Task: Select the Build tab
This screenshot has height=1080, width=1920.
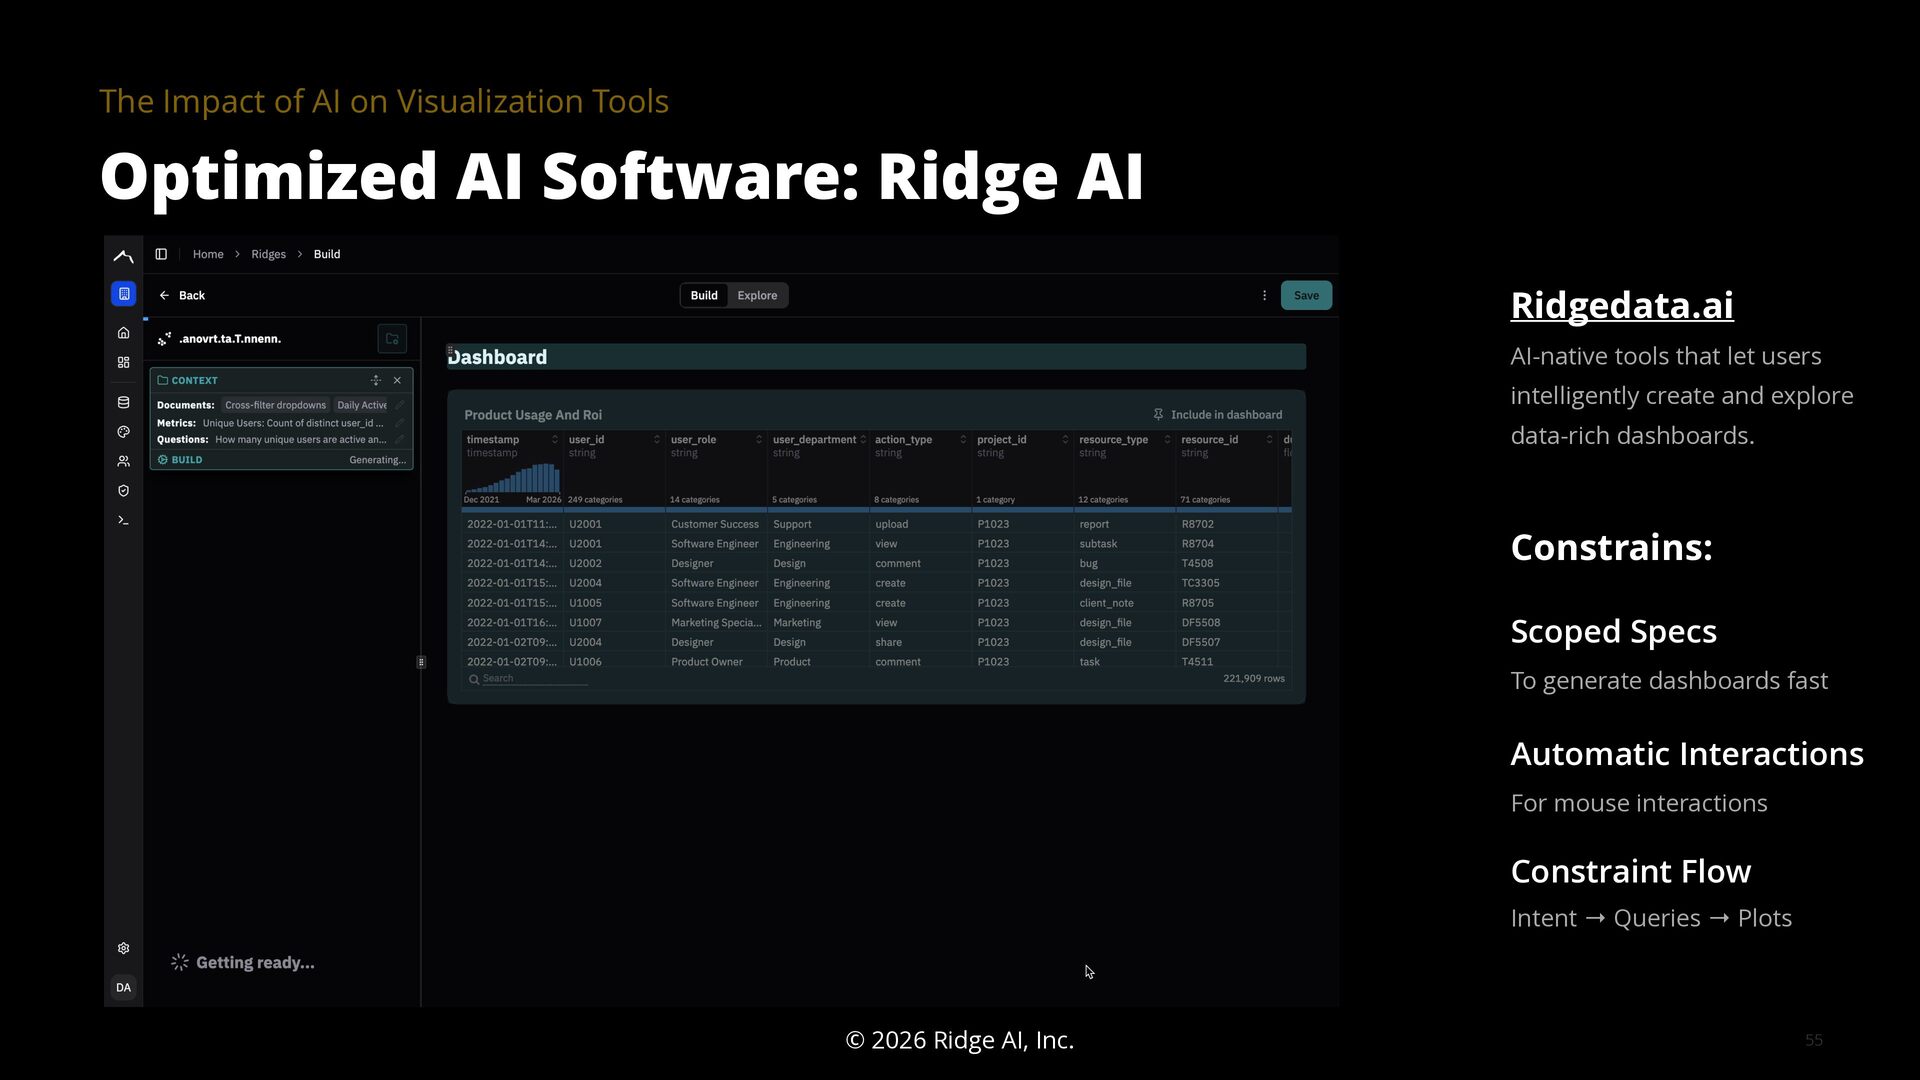Action: 704,295
